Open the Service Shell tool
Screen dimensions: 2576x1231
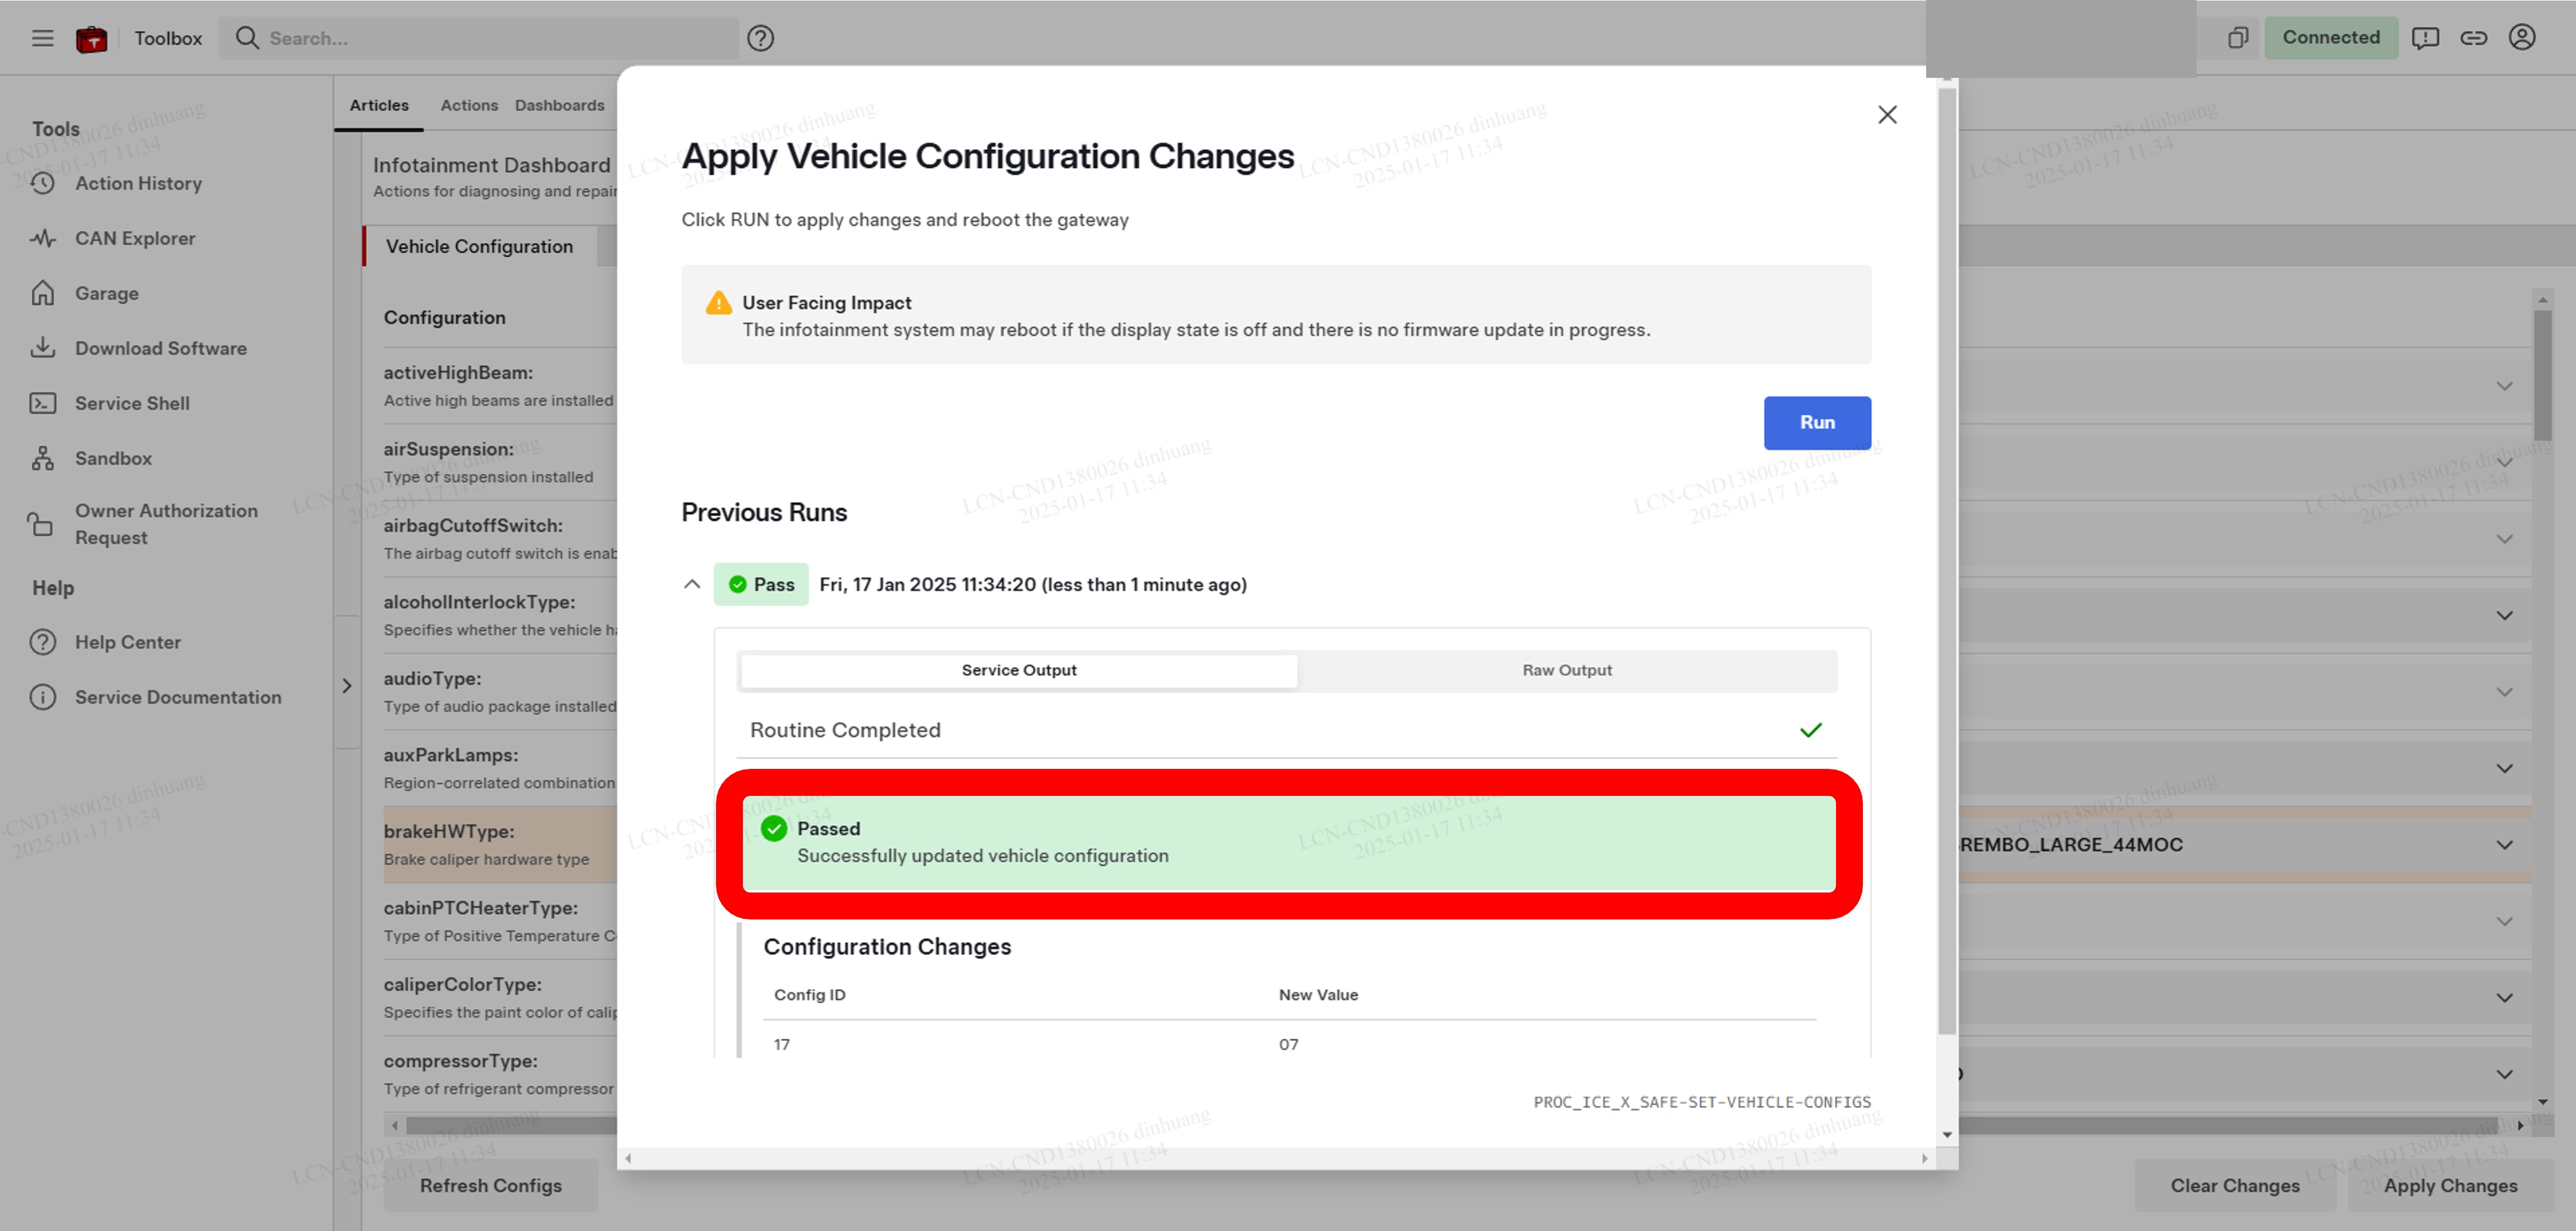pos(132,403)
